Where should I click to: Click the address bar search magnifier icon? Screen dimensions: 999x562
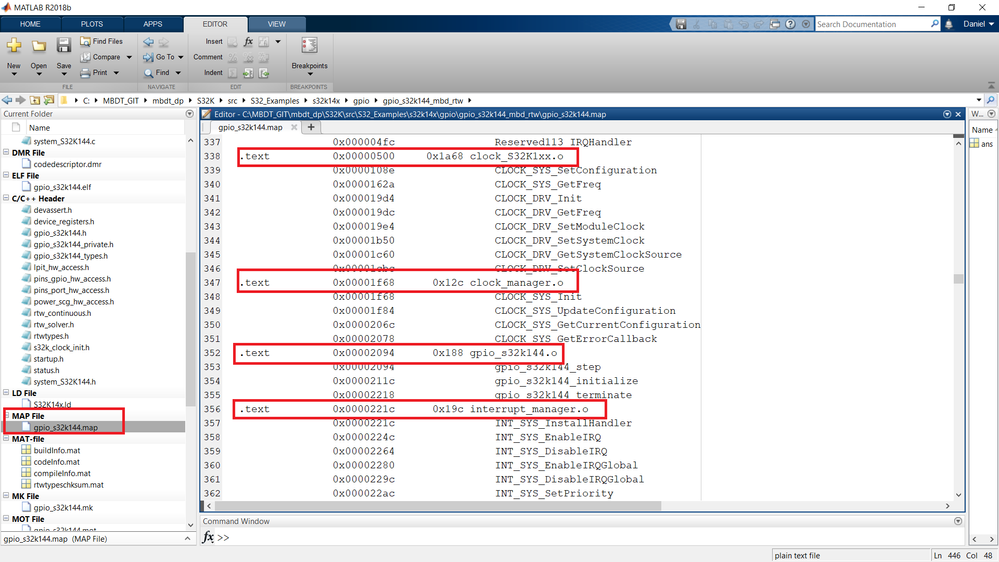click(991, 100)
